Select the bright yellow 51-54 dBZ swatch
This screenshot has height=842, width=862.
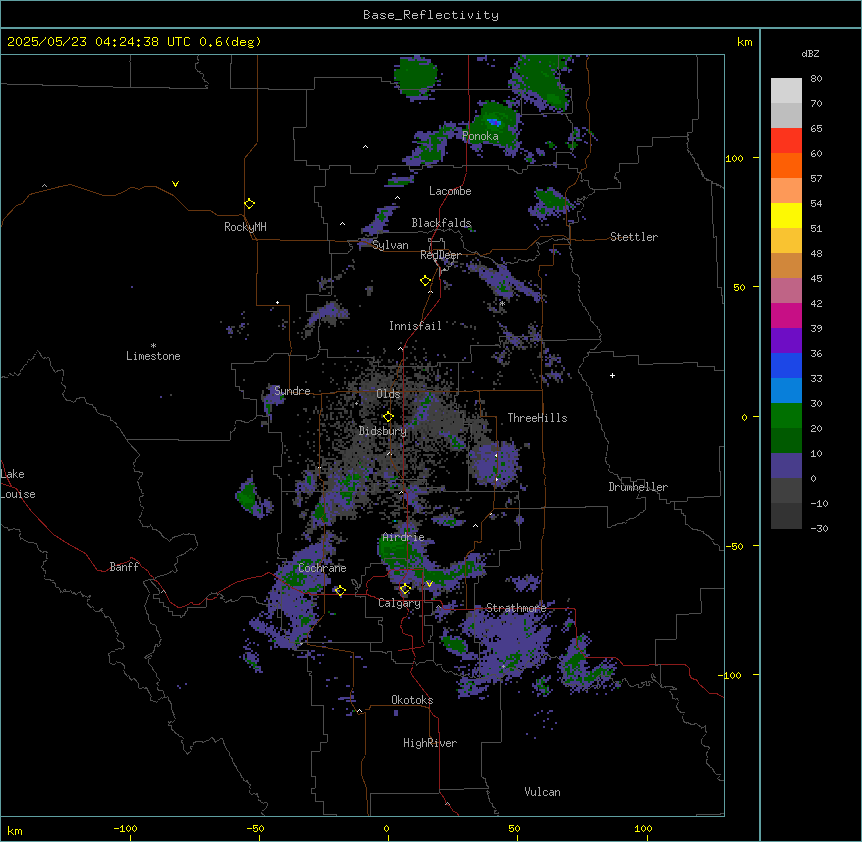pos(786,215)
